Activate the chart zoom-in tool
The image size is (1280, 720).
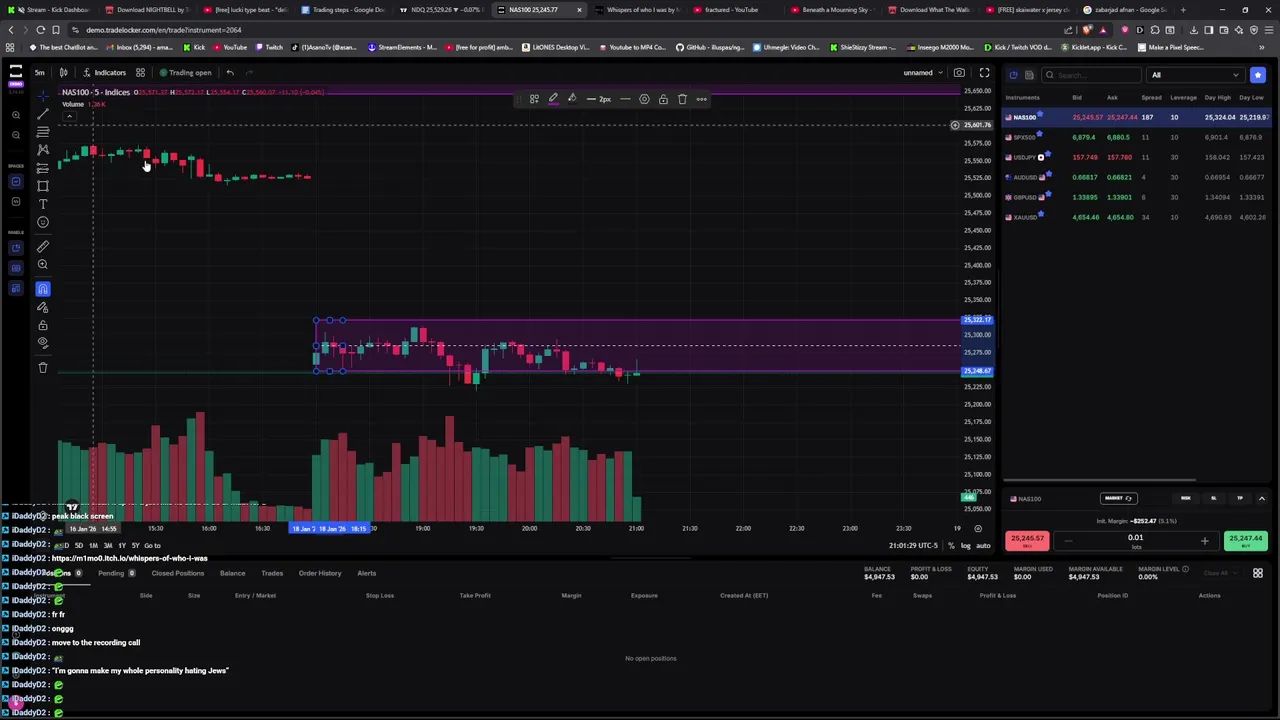pos(43,265)
